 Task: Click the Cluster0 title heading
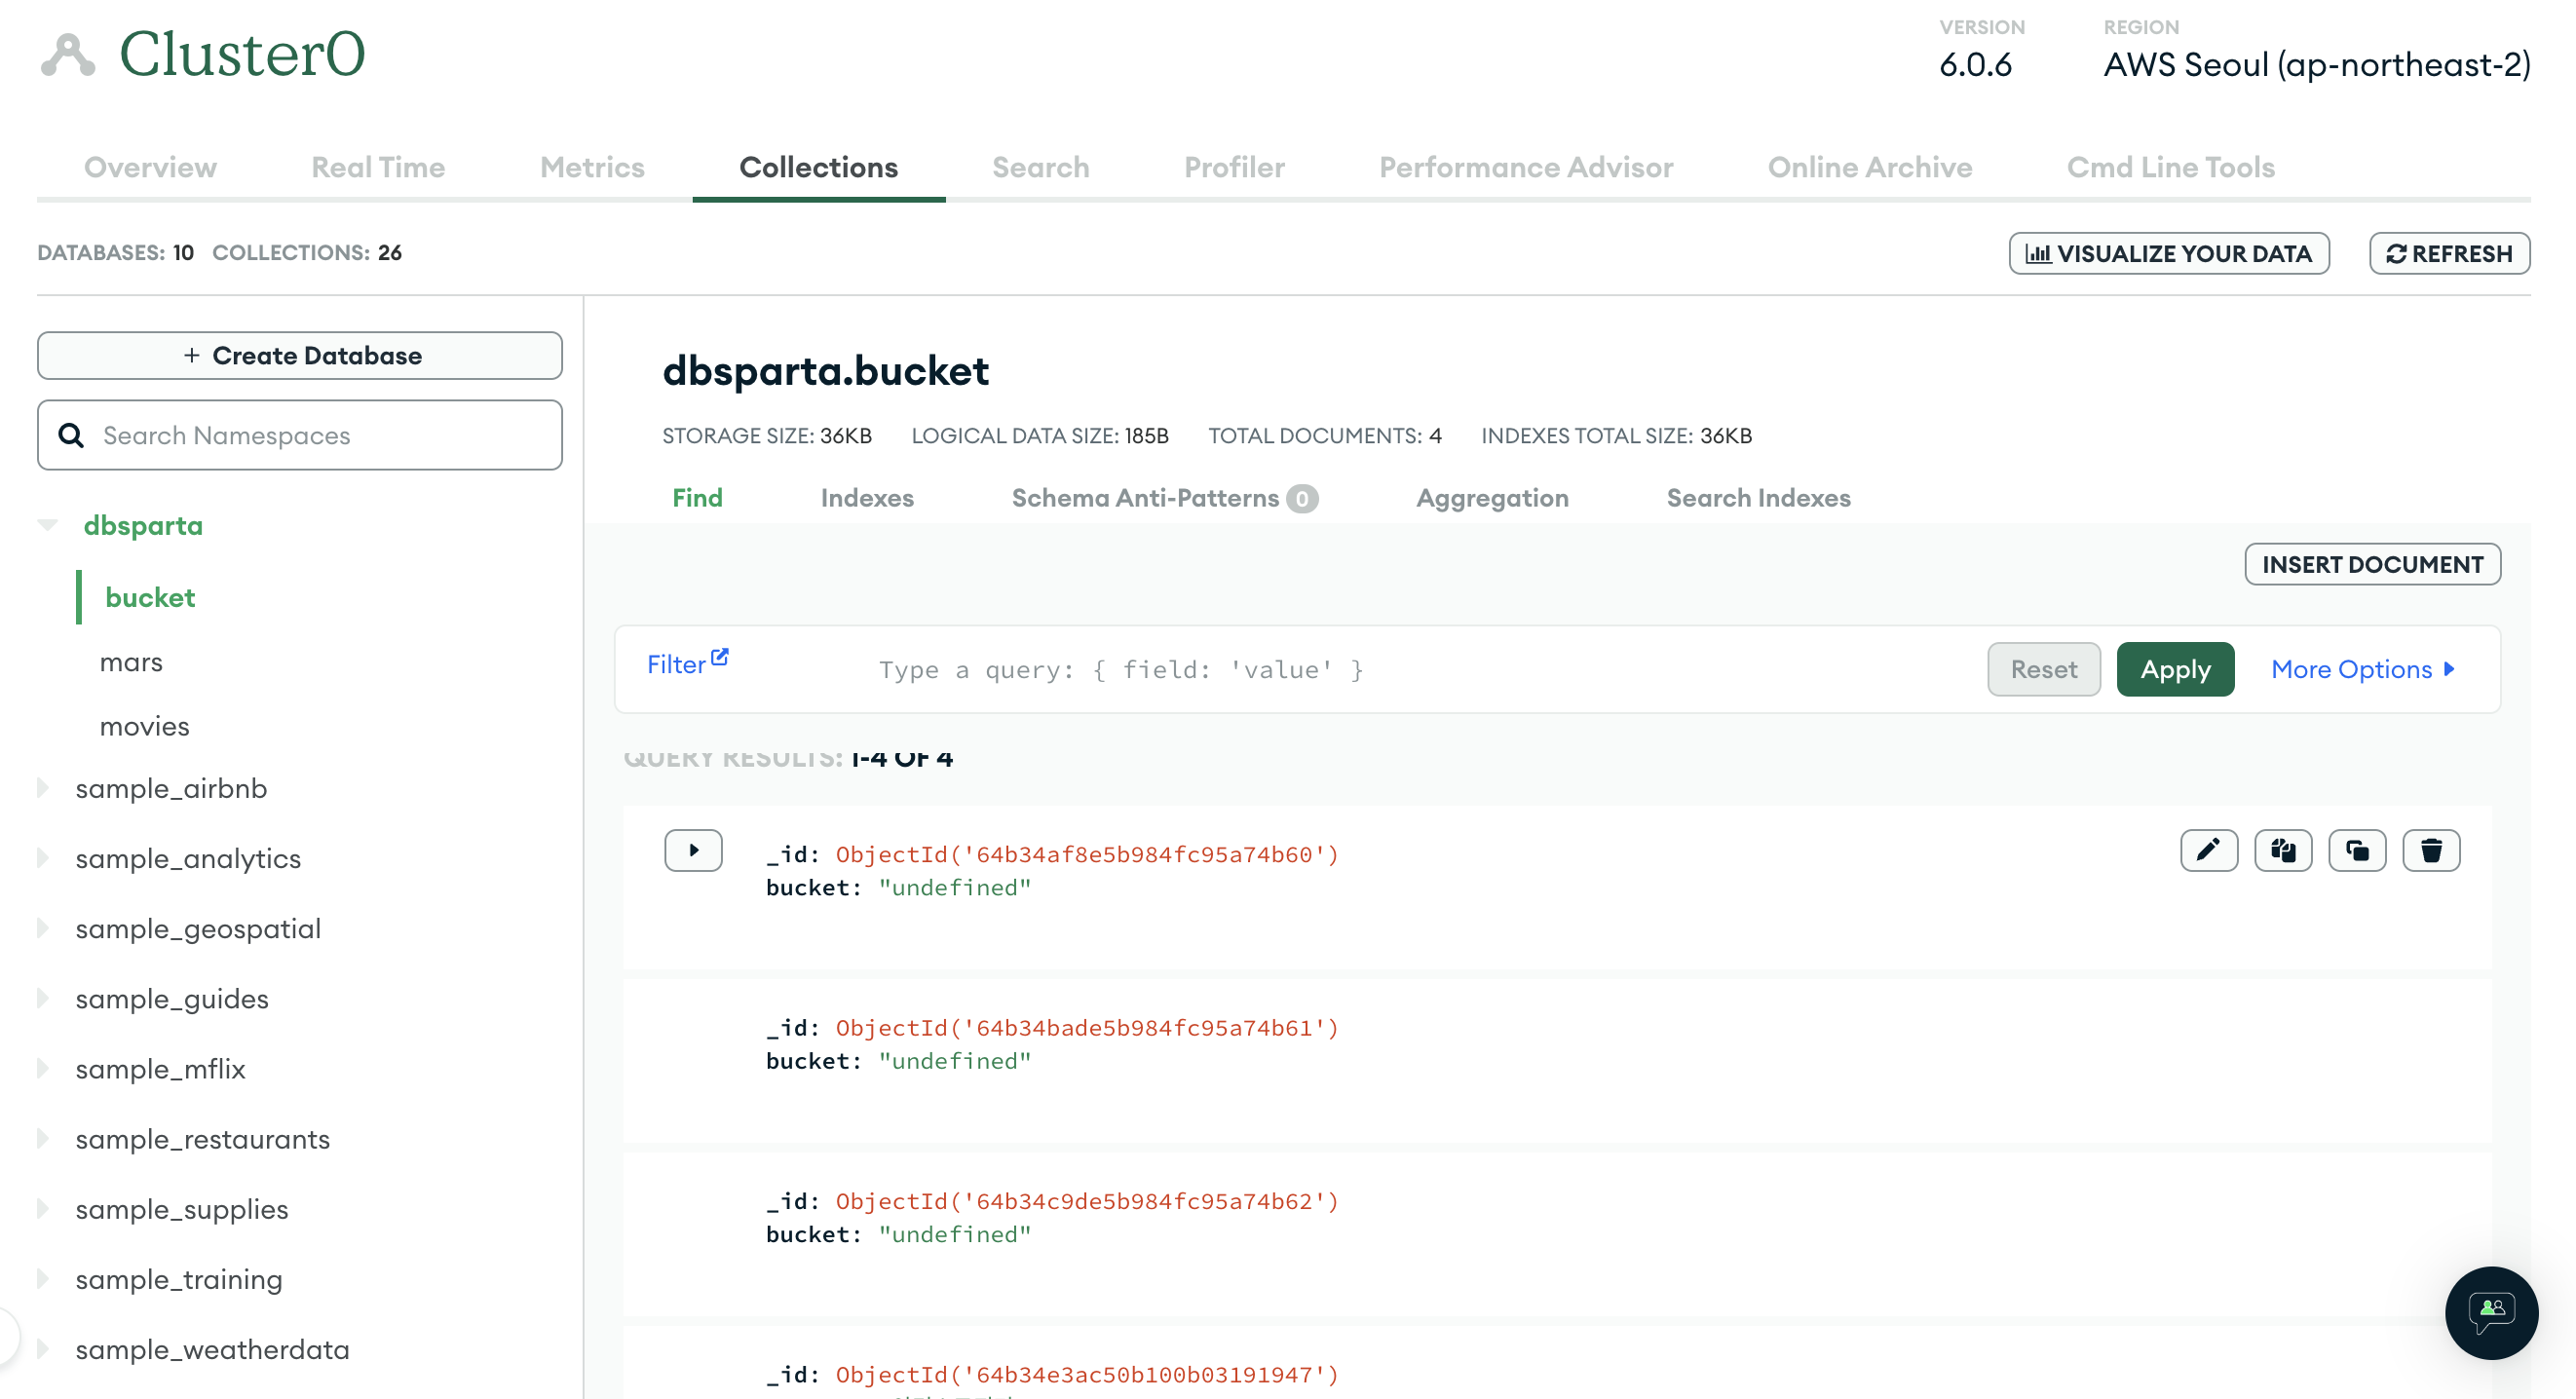242,54
